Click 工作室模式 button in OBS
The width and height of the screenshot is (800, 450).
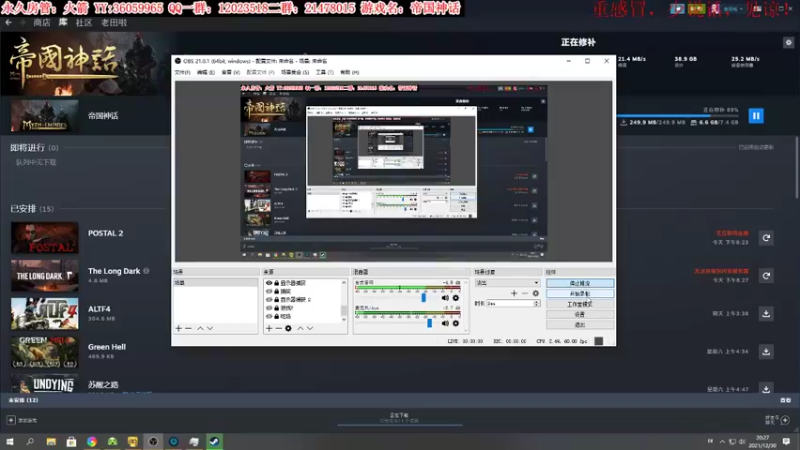tap(580, 304)
